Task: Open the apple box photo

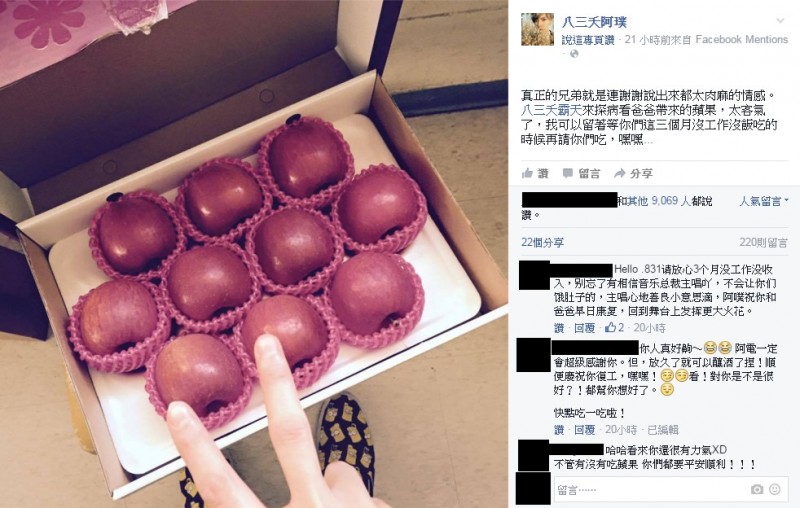Action: pos(254,254)
